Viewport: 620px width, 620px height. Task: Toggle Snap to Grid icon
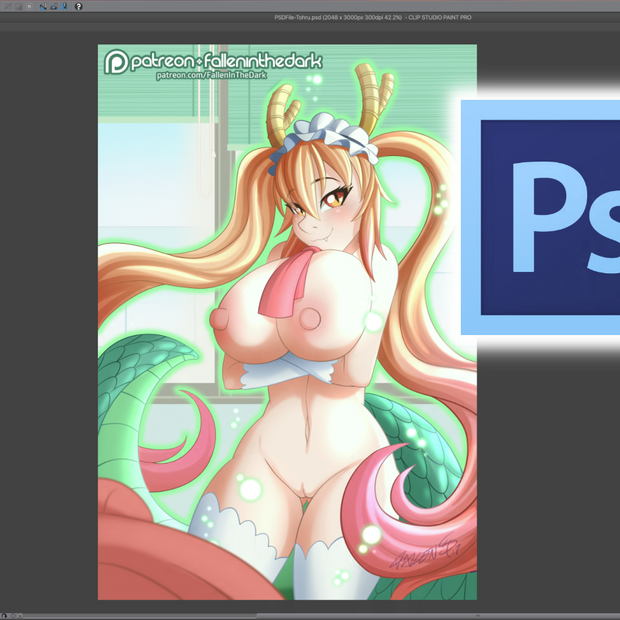tap(65, 6)
